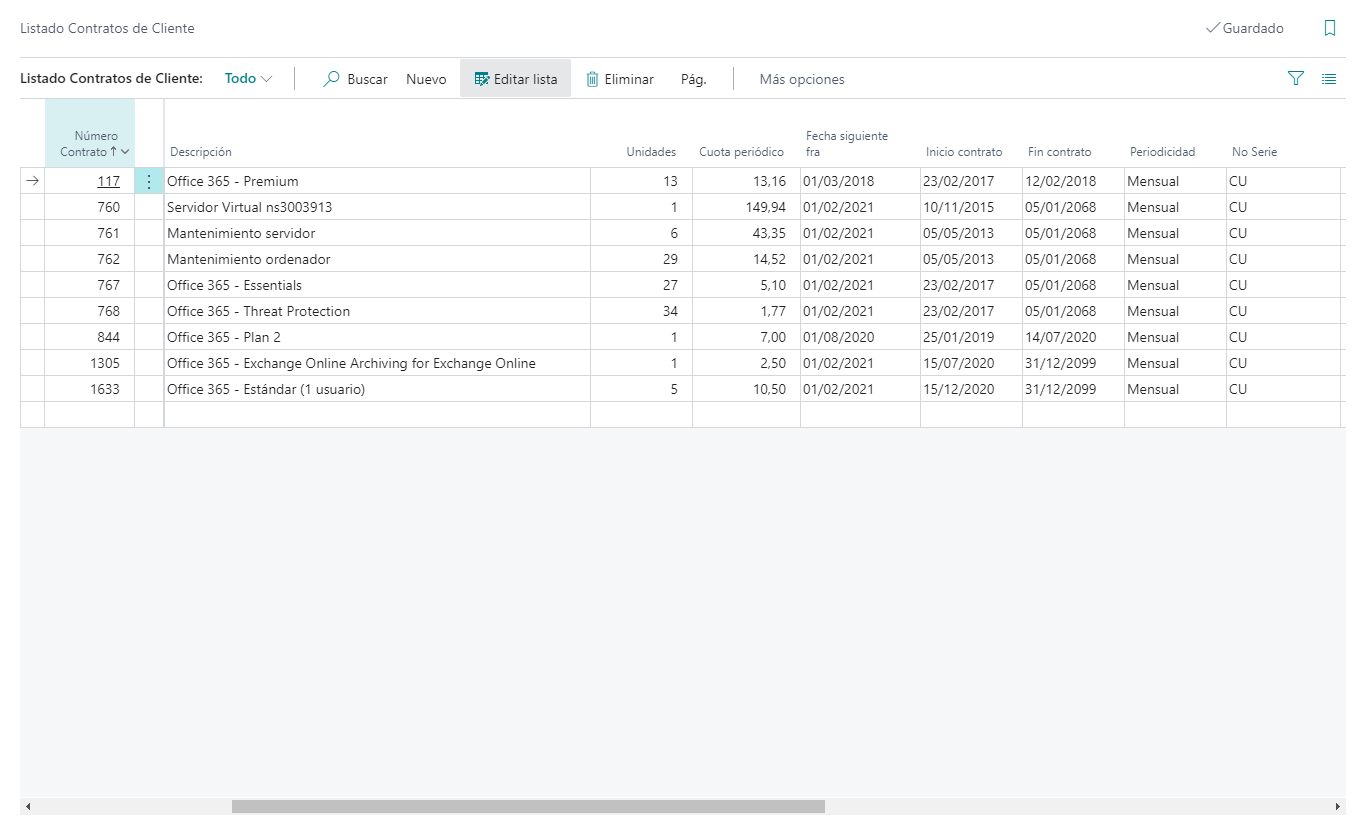Click the Editar lista grid icon
This screenshot has width=1361, height=832.
[482, 79]
